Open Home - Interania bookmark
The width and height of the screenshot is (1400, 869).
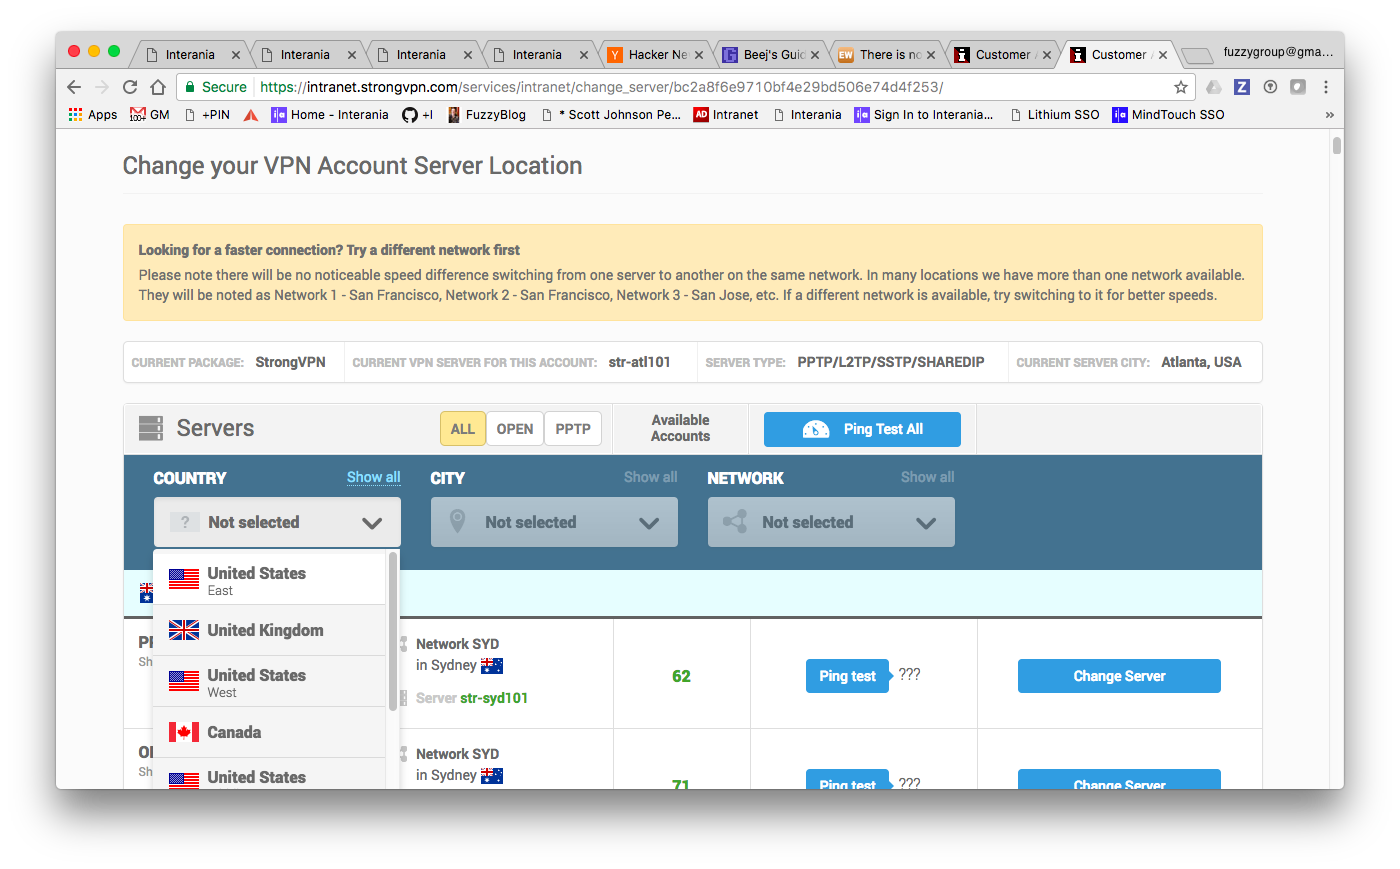(330, 115)
